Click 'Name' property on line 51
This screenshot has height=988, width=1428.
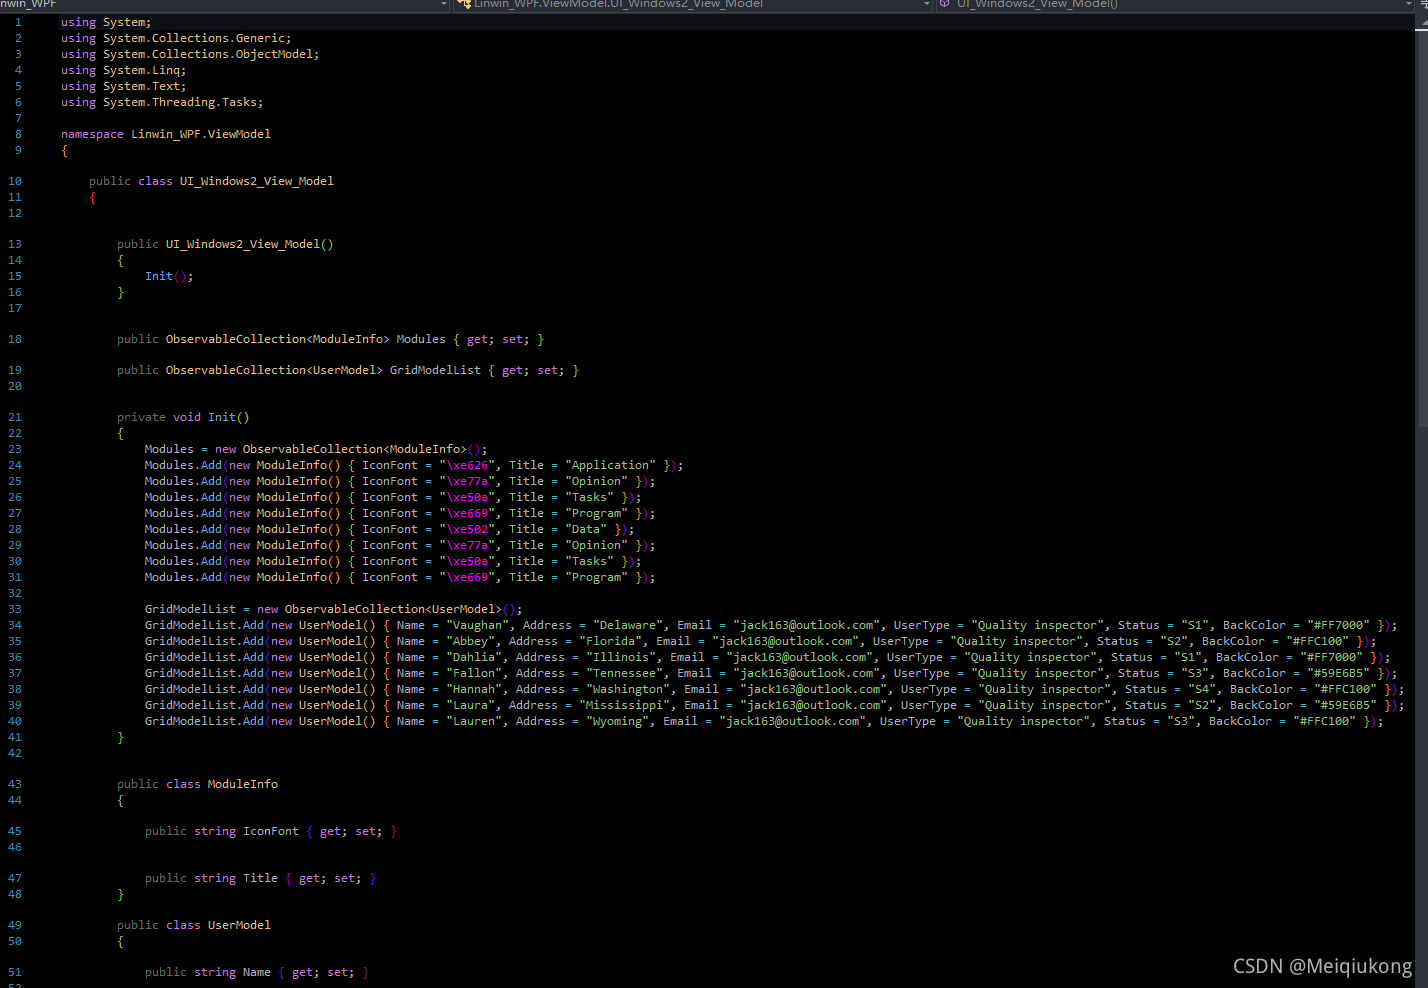257,972
